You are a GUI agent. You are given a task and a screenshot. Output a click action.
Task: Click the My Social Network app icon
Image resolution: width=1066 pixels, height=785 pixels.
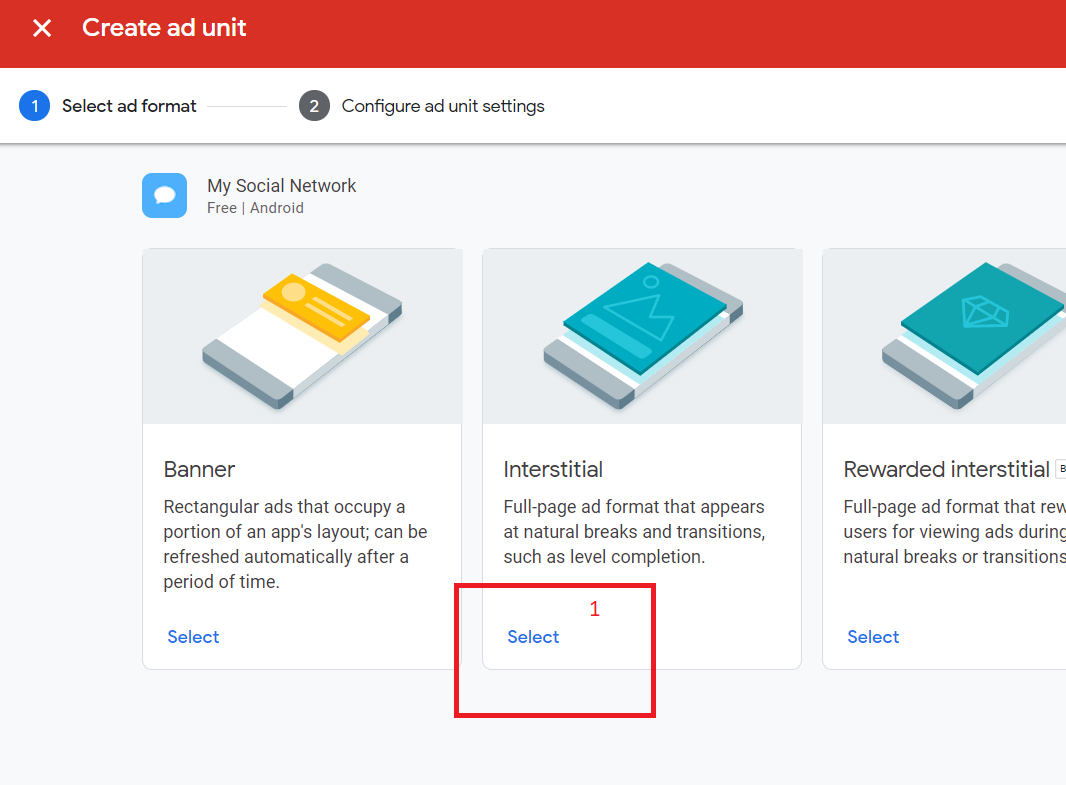click(x=164, y=195)
